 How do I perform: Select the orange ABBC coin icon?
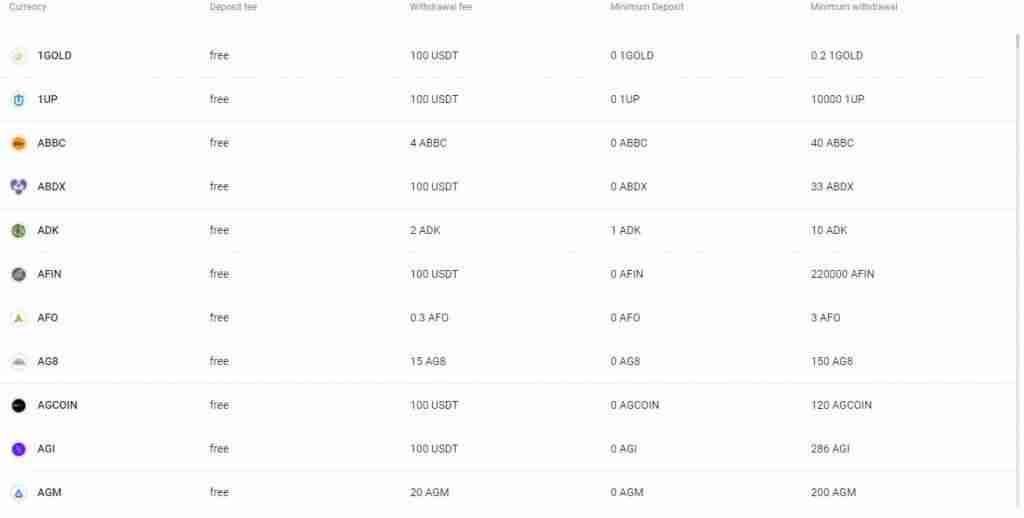[x=19, y=143]
